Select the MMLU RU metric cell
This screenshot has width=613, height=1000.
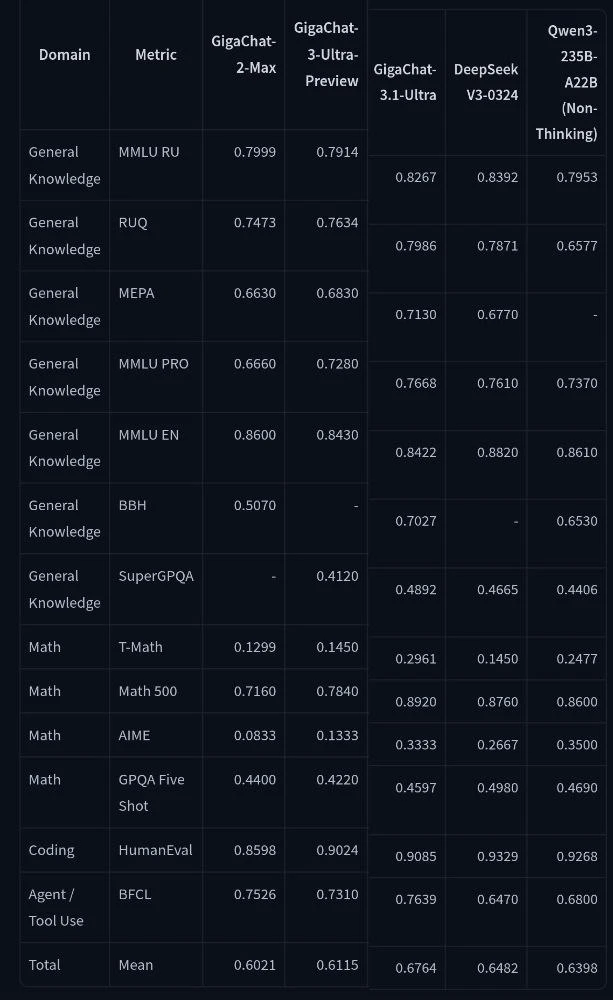(149, 152)
